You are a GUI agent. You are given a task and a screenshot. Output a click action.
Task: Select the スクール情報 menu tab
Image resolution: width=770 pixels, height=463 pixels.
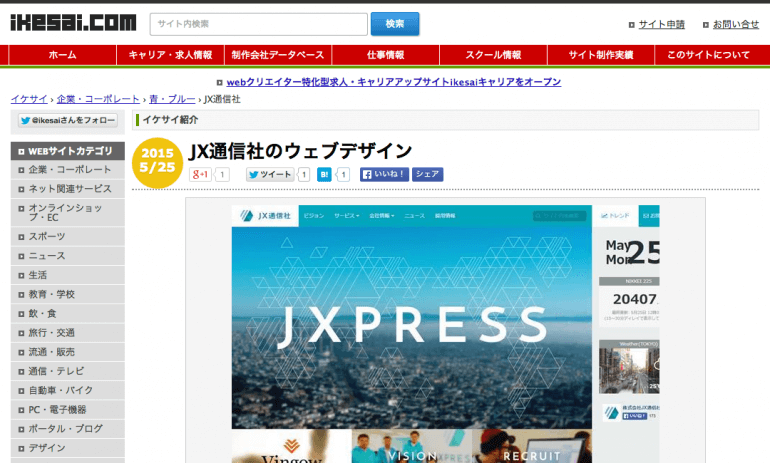[493, 55]
